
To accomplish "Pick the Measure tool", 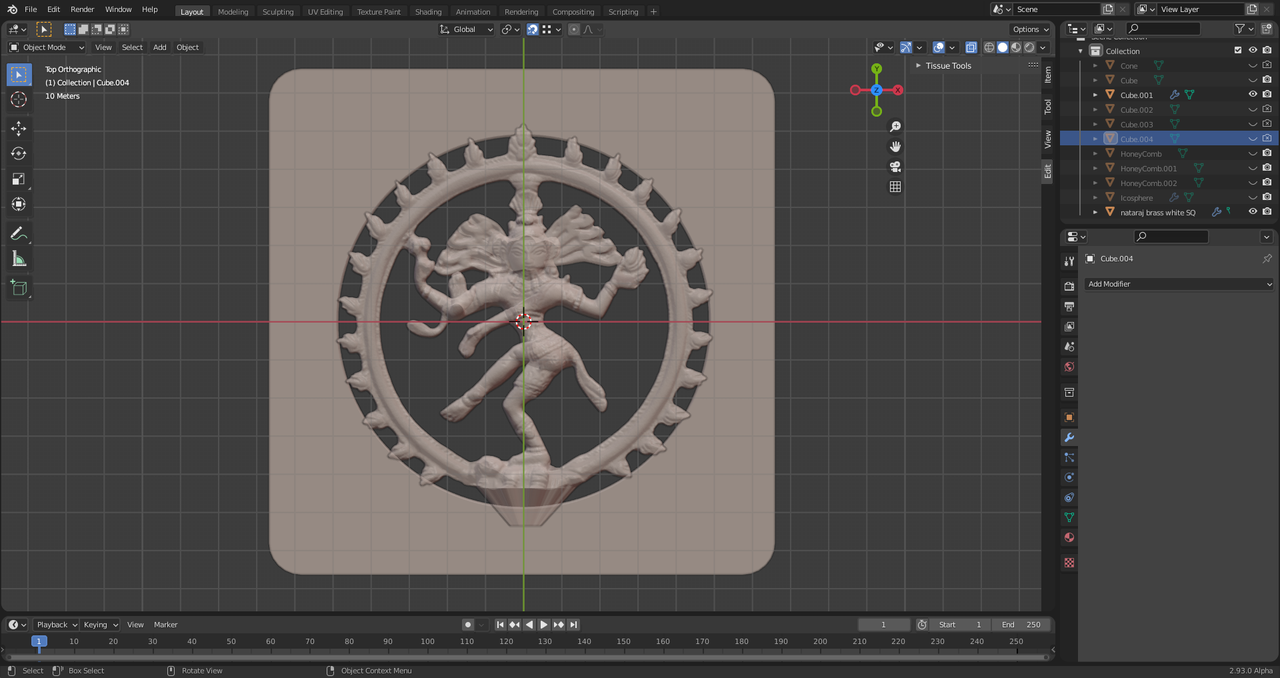I will point(19,259).
